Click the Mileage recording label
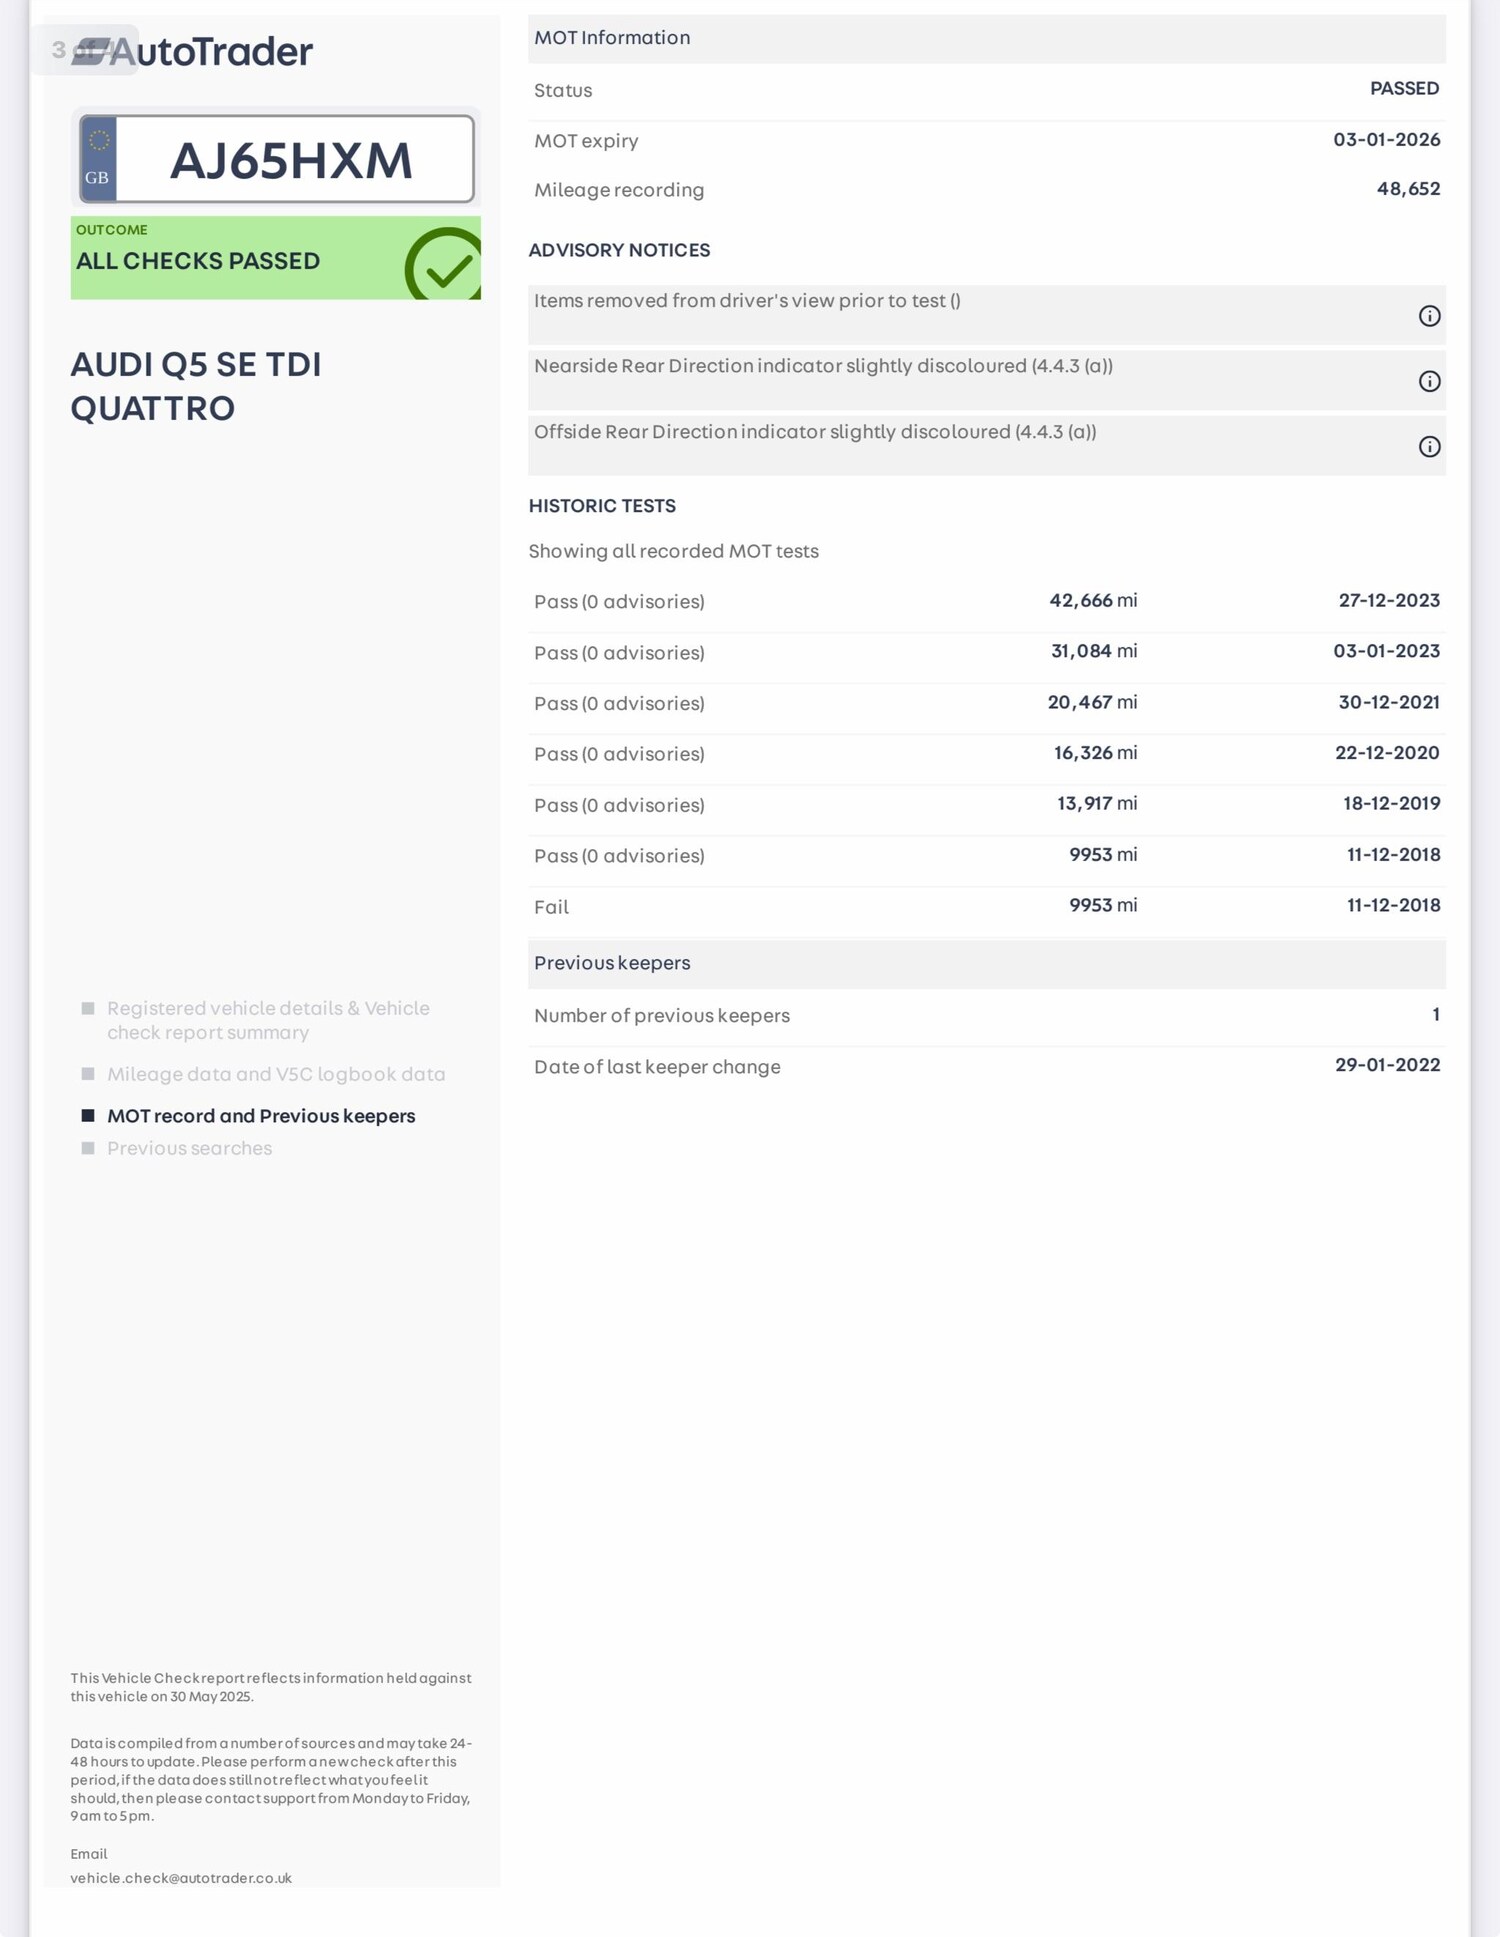Viewport: 1500px width, 1937px height. (x=619, y=190)
